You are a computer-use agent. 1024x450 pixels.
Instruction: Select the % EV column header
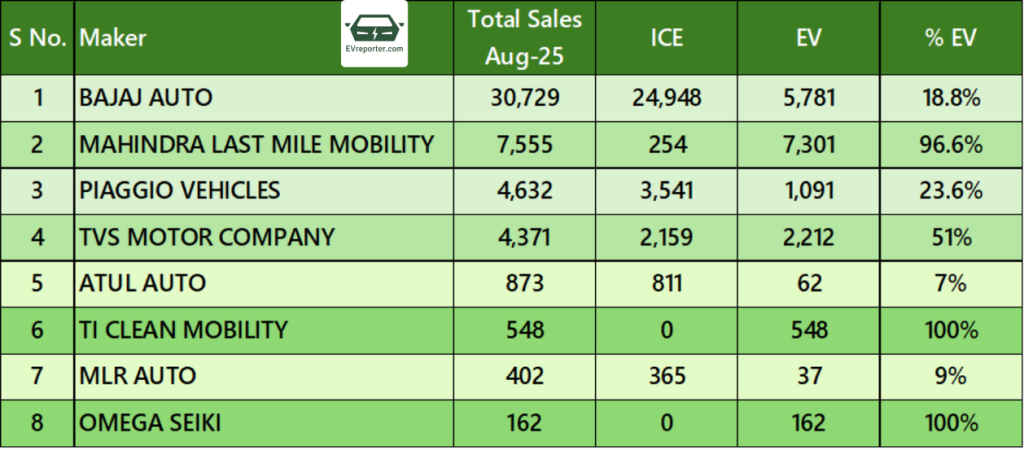[951, 38]
